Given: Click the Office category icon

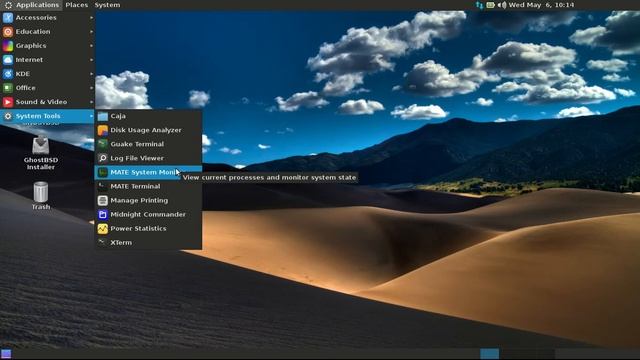Looking at the screenshot, I should (8, 88).
